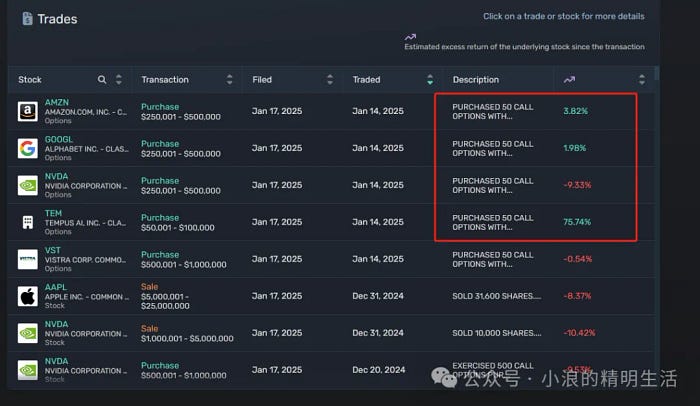Select 75.74% return value for TEM

click(x=577, y=222)
